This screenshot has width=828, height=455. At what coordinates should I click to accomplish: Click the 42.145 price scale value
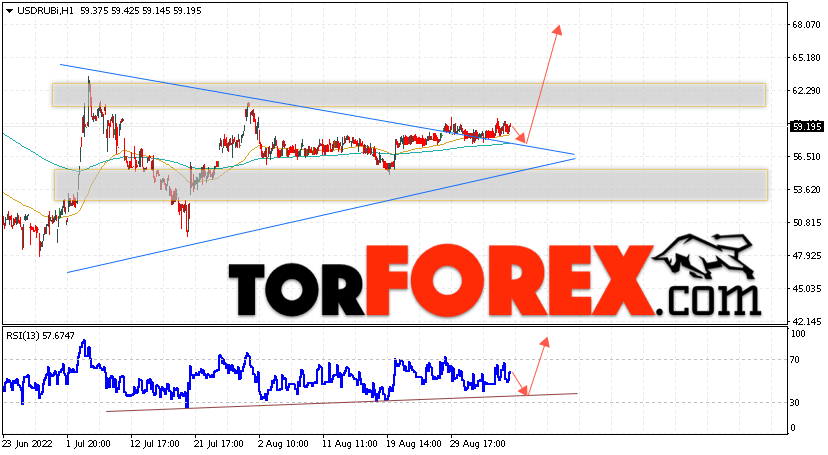point(806,321)
